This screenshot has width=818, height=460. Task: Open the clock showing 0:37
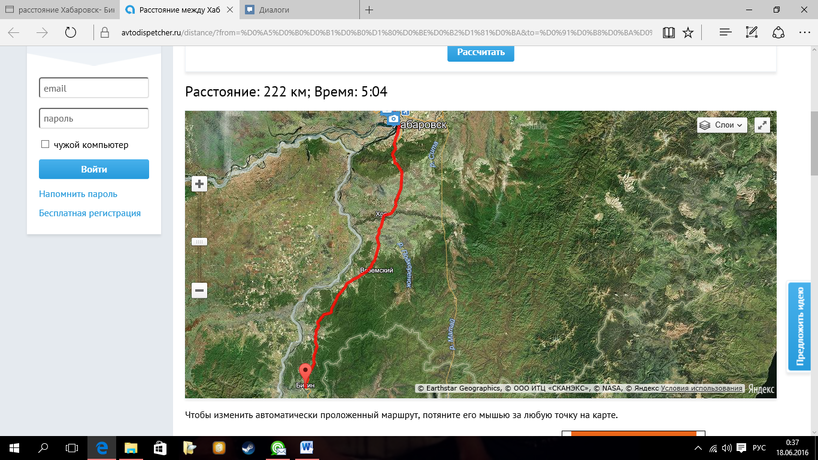tap(791, 448)
